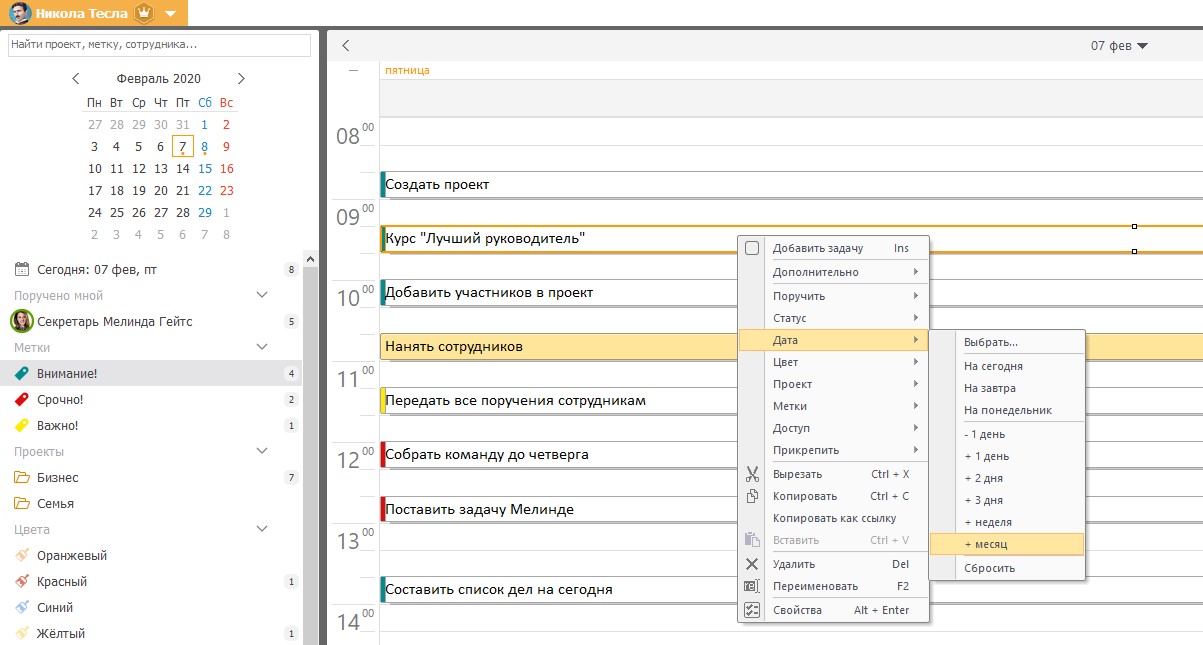The width and height of the screenshot is (1203, 645).
Task: Select Собрать команду до четверга task
Action: pos(558,455)
